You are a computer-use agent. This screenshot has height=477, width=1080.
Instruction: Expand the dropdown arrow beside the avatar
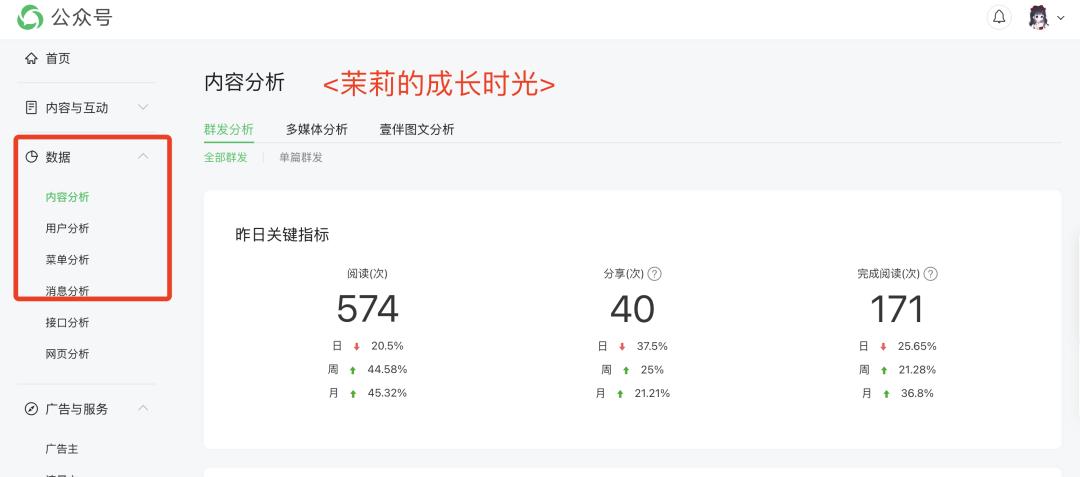pyautogui.click(x=1061, y=18)
